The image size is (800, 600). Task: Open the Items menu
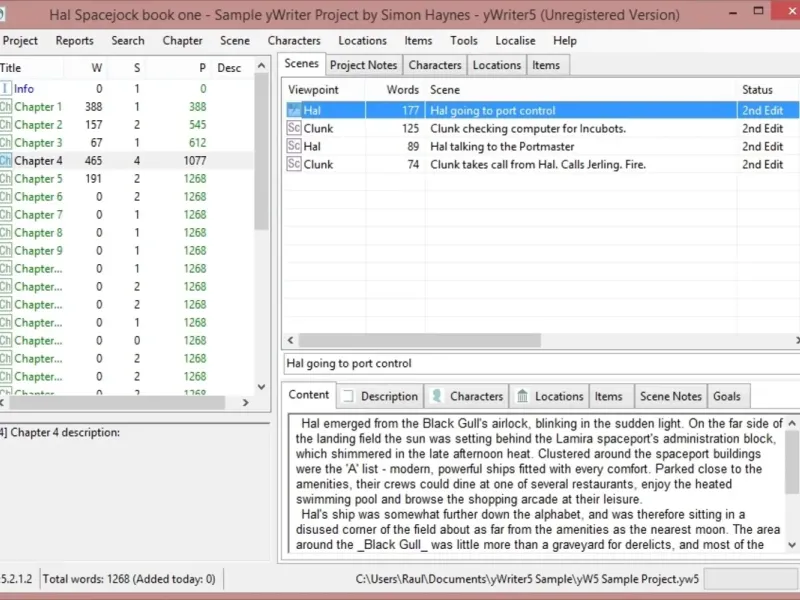[418, 41]
